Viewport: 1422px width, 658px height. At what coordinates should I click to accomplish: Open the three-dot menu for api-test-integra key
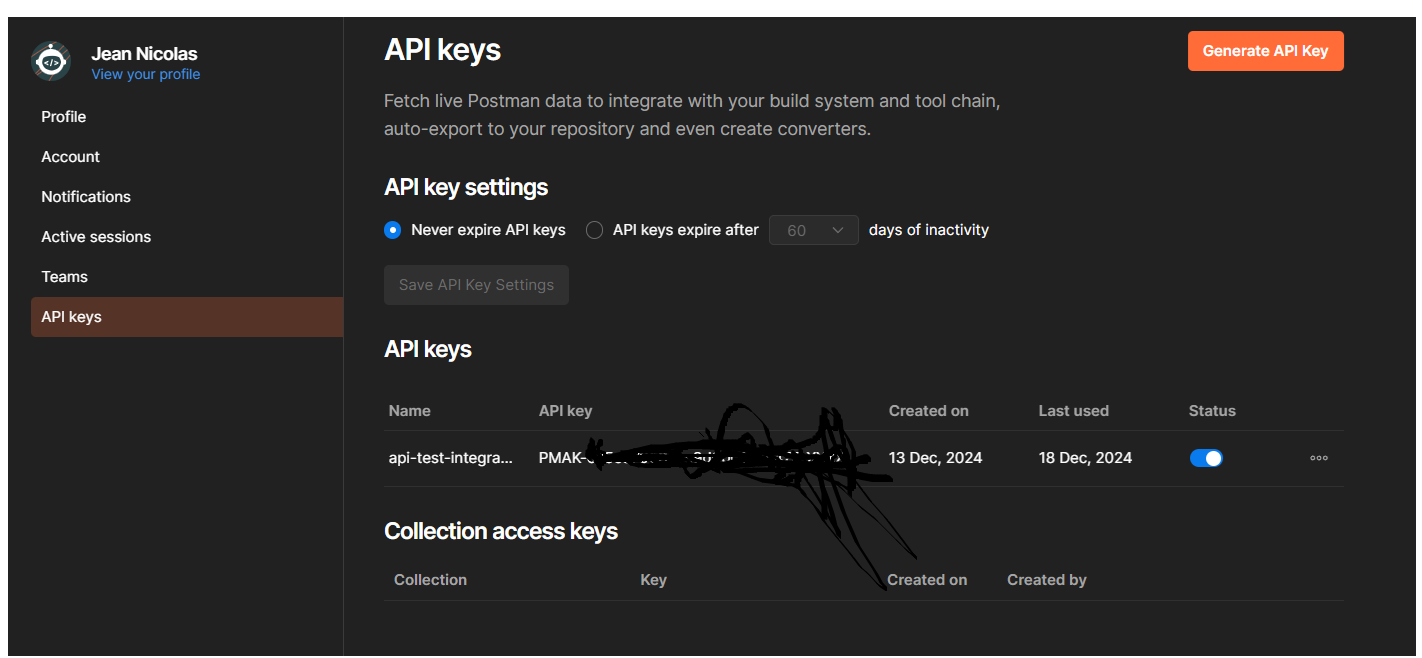click(1319, 458)
